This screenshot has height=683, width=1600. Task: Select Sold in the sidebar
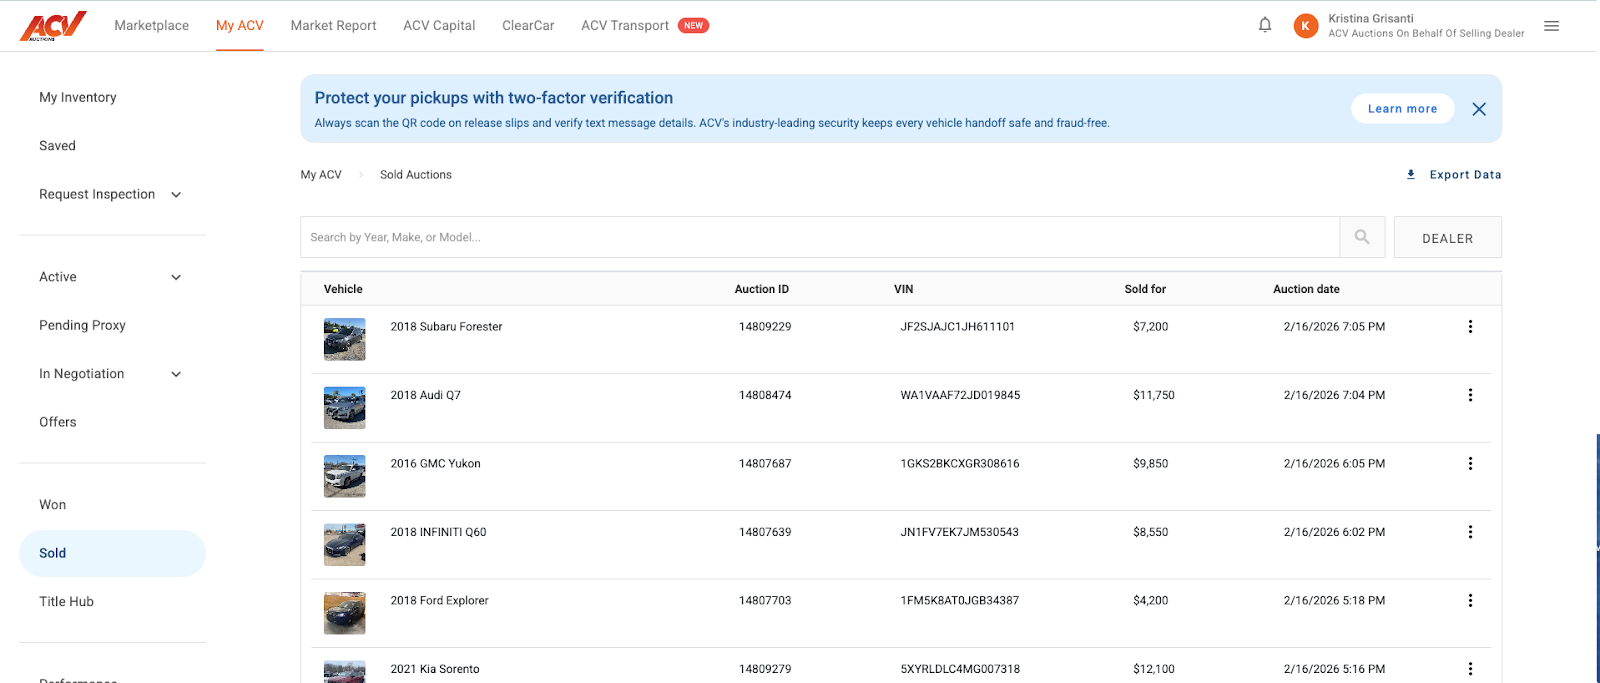click(112, 553)
